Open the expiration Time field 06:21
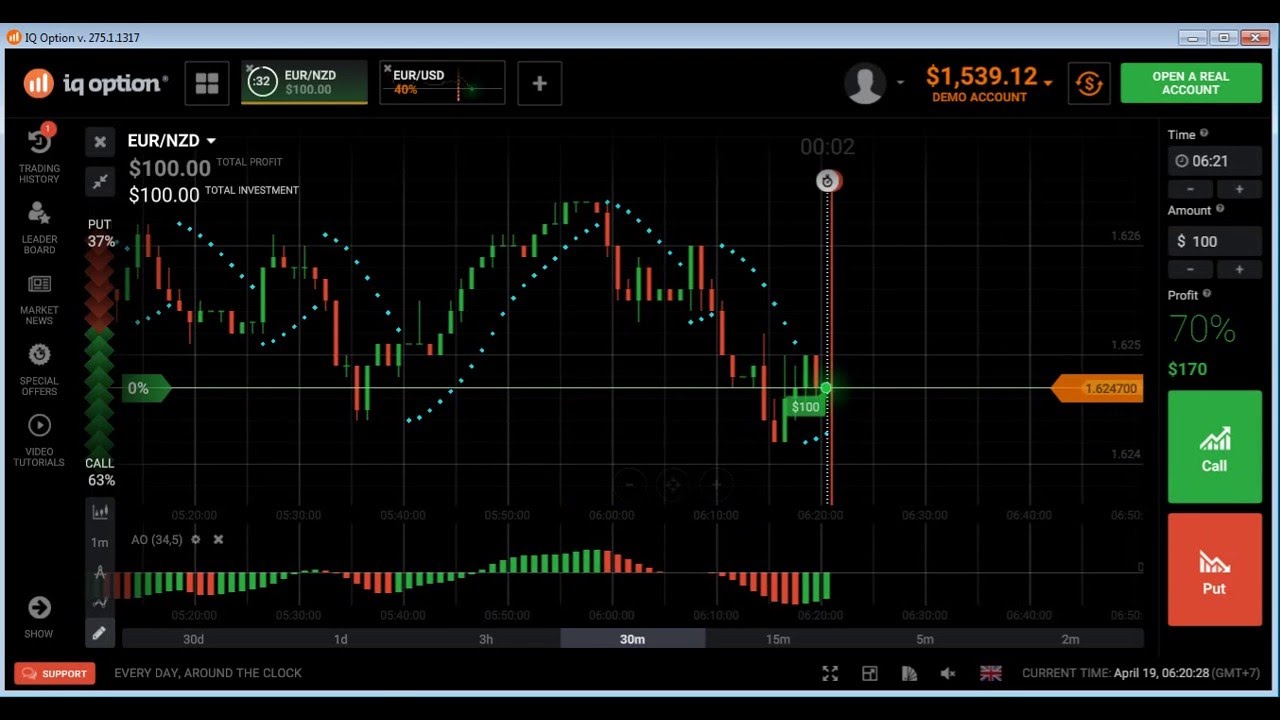 pyautogui.click(x=1215, y=161)
